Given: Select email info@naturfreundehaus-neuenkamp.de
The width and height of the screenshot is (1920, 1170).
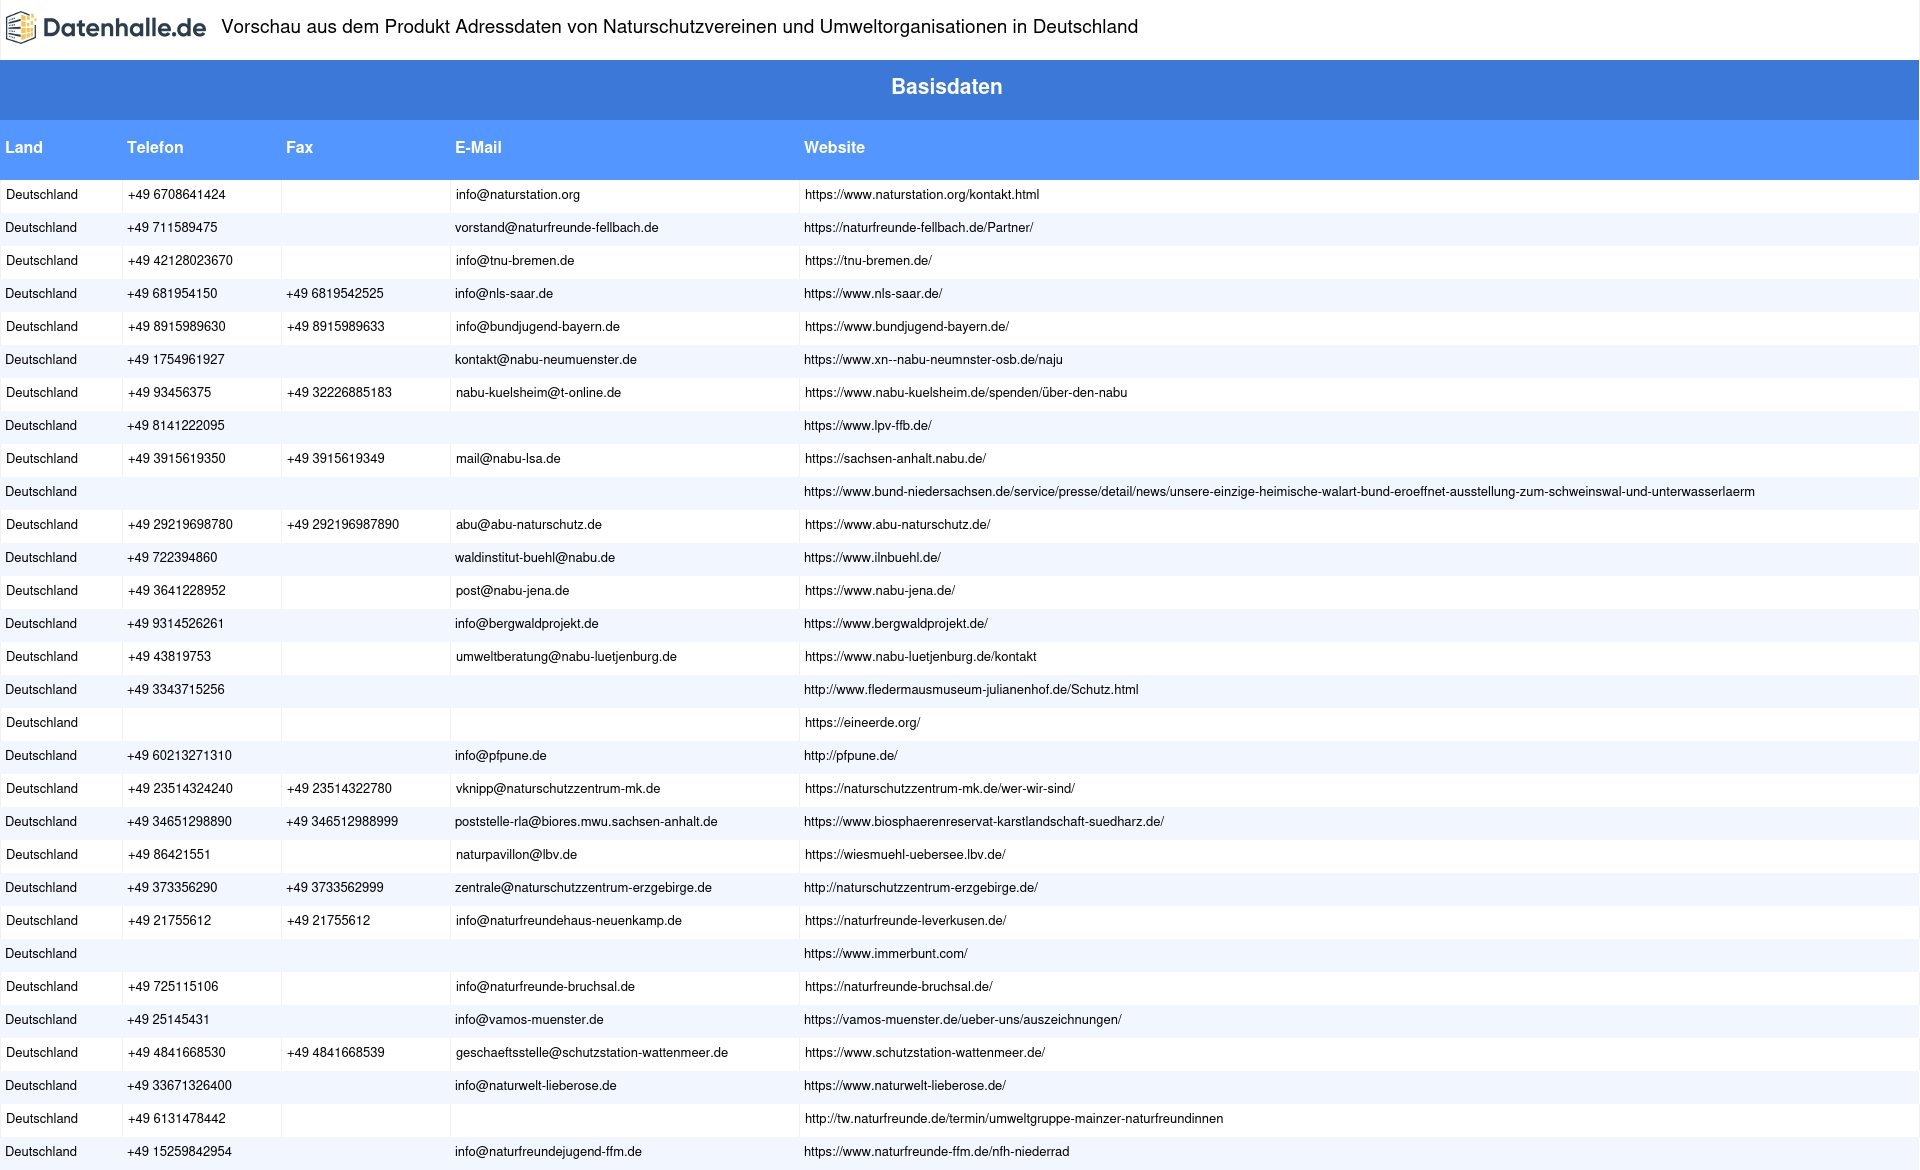Looking at the screenshot, I should tap(569, 921).
